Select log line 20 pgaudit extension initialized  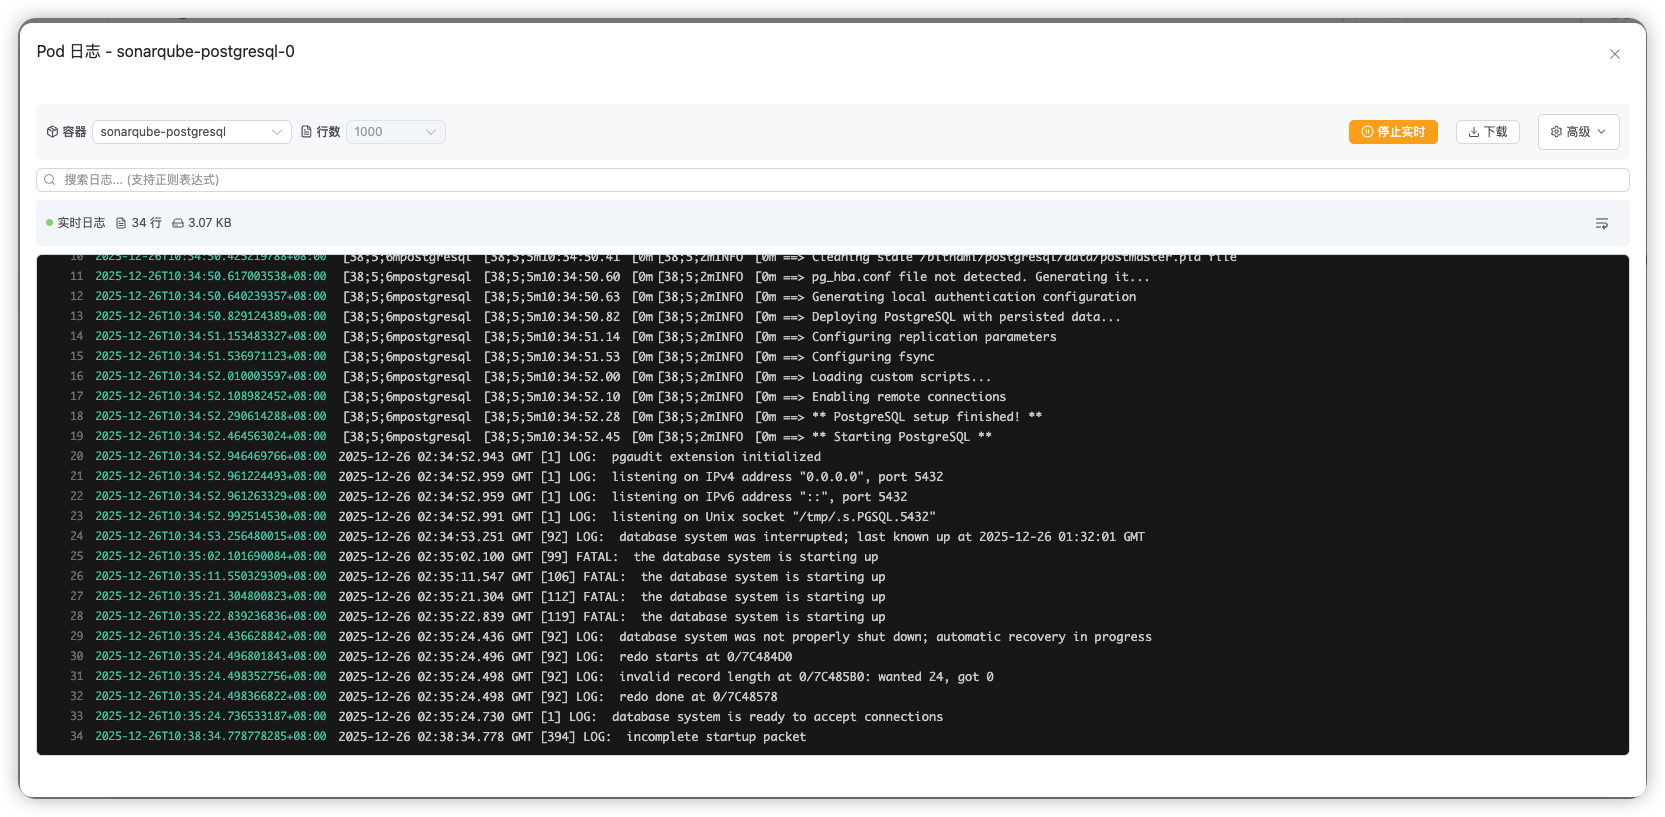(x=715, y=457)
